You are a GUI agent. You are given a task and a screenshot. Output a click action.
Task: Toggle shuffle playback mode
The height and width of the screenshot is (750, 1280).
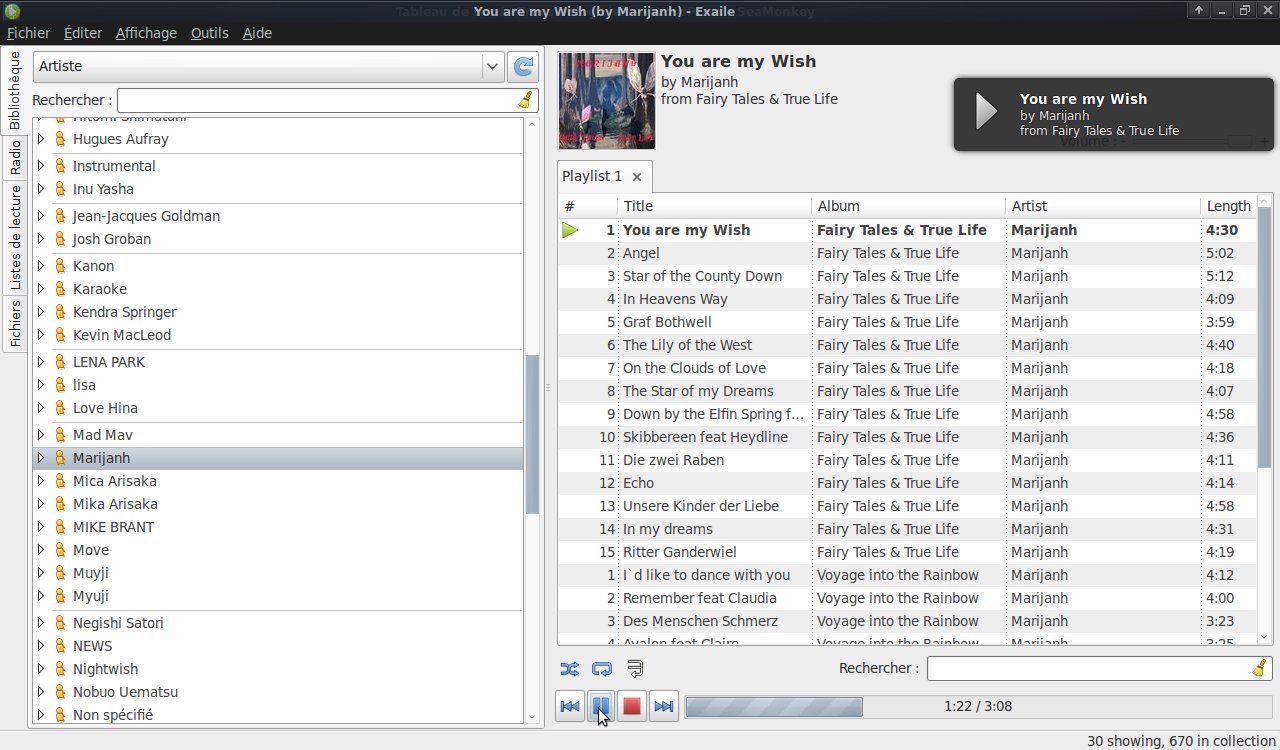pos(570,669)
